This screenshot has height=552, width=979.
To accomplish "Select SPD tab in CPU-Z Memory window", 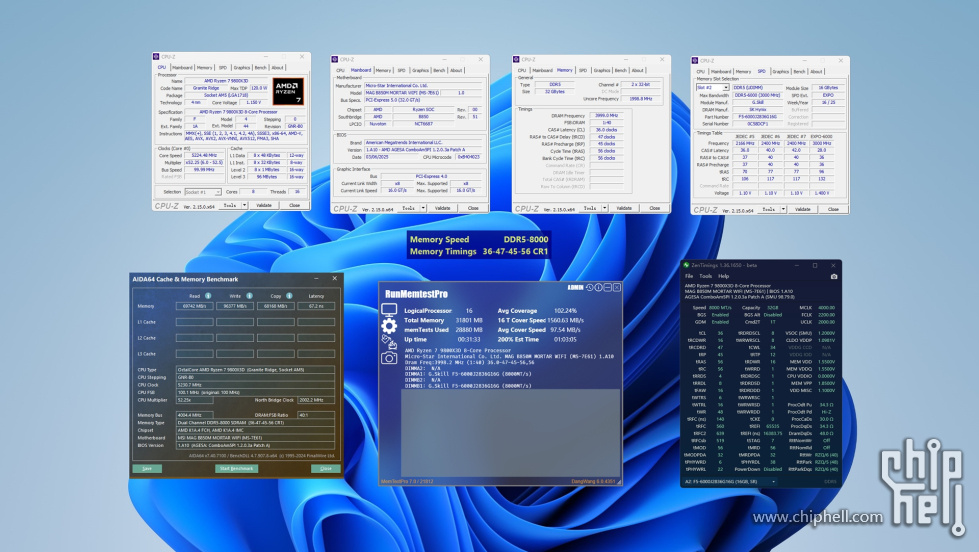I will pos(583,70).
